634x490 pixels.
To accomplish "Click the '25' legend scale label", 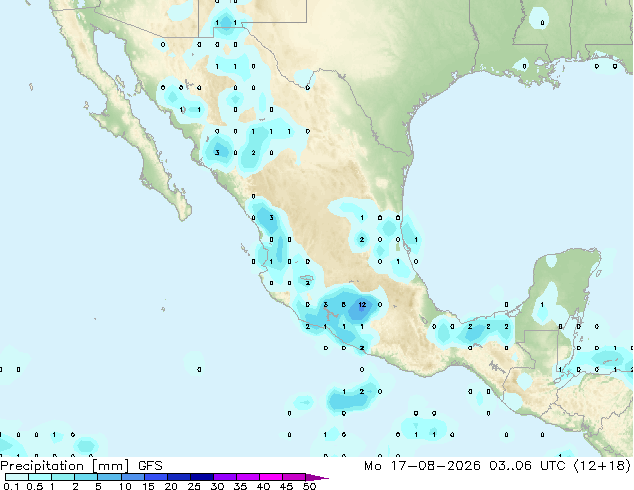I will point(194,486).
